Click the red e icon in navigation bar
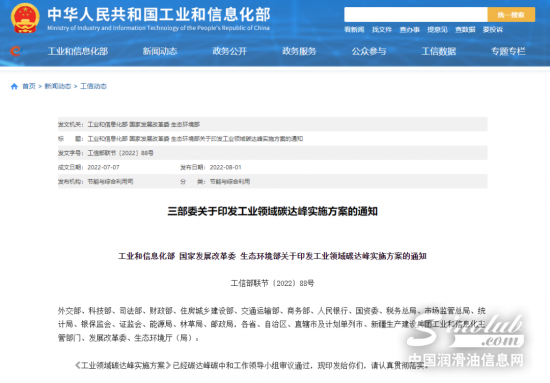This screenshot has height=383, width=550. pyautogui.click(x=16, y=51)
